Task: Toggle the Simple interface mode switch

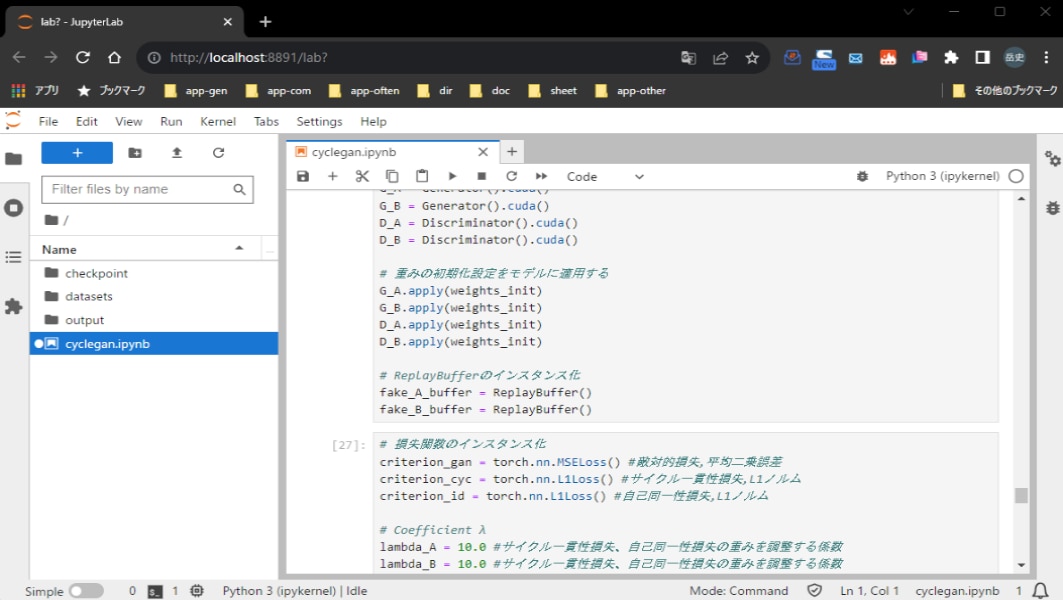Action: (86, 591)
